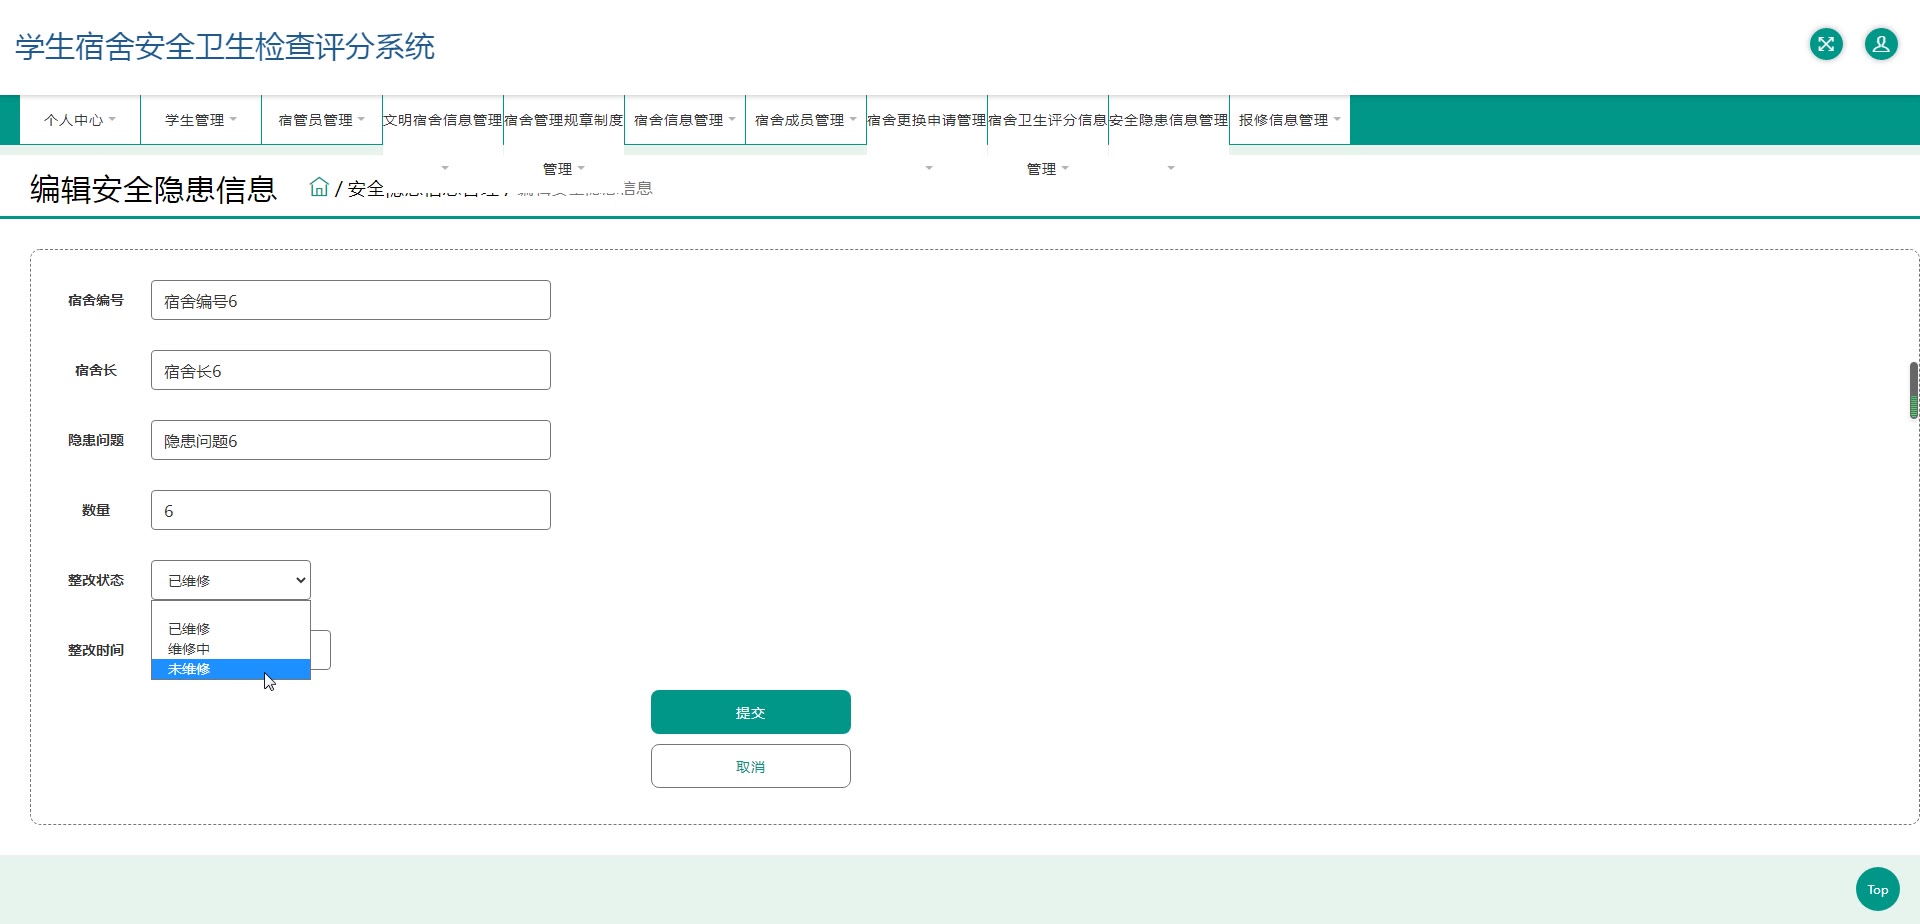Viewport: 1920px width, 924px height.
Task: Click the 隐患问题 input field
Action: coord(351,440)
